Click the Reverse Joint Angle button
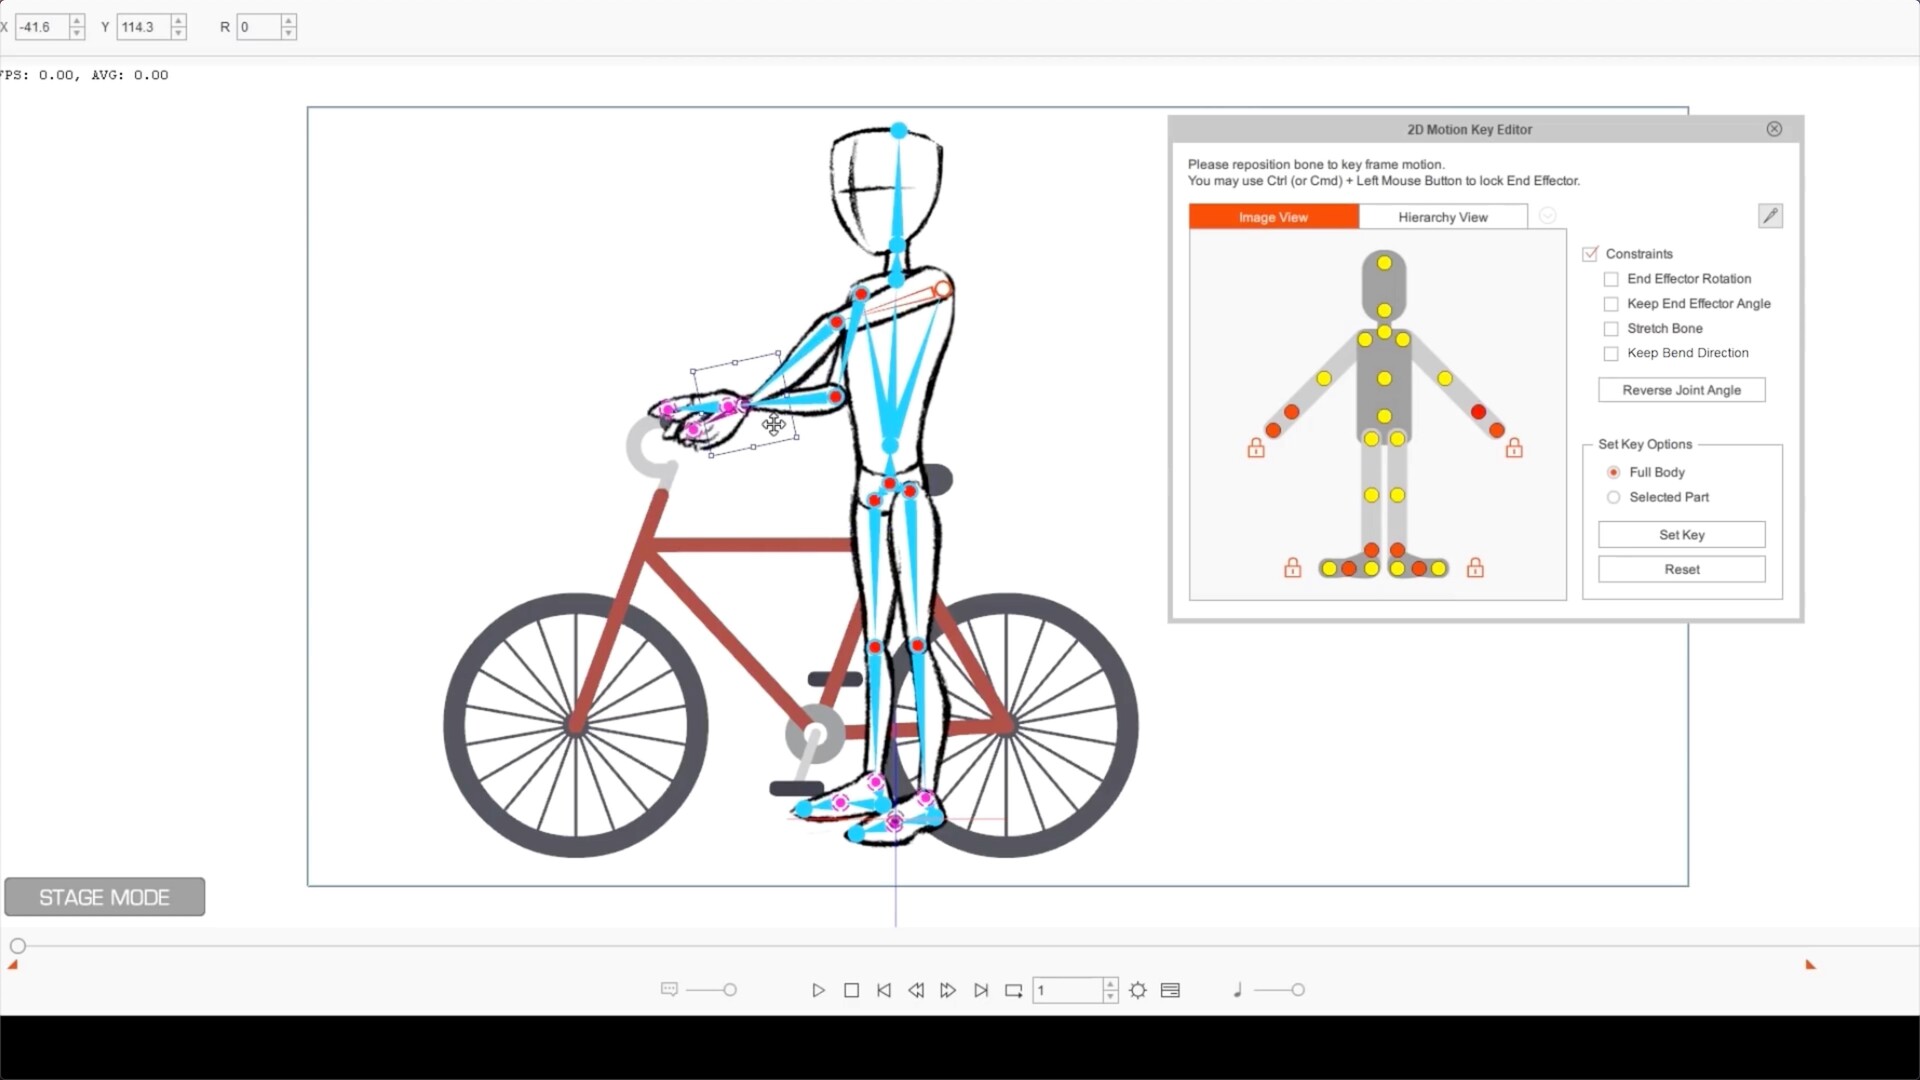The image size is (1920, 1080). (x=1681, y=390)
